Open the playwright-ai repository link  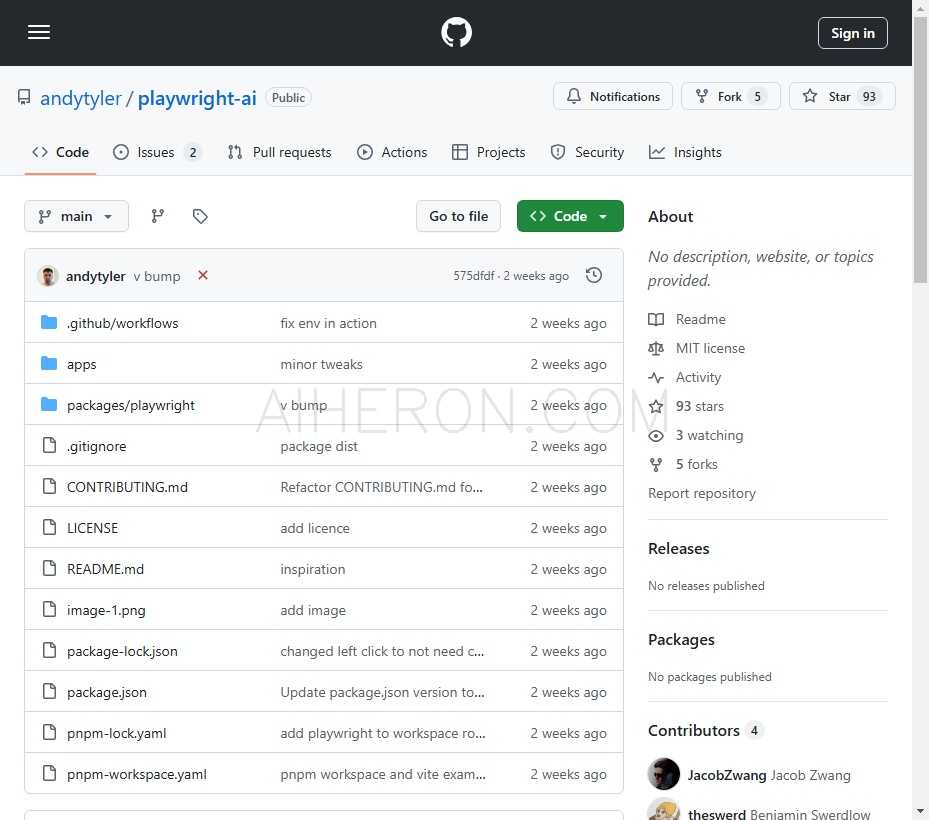click(x=197, y=98)
